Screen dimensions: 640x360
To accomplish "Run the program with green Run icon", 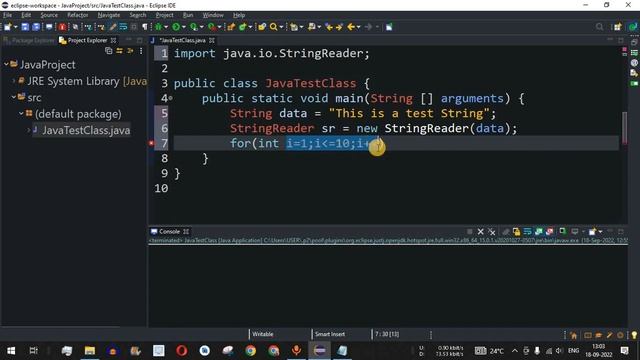I will (176, 27).
